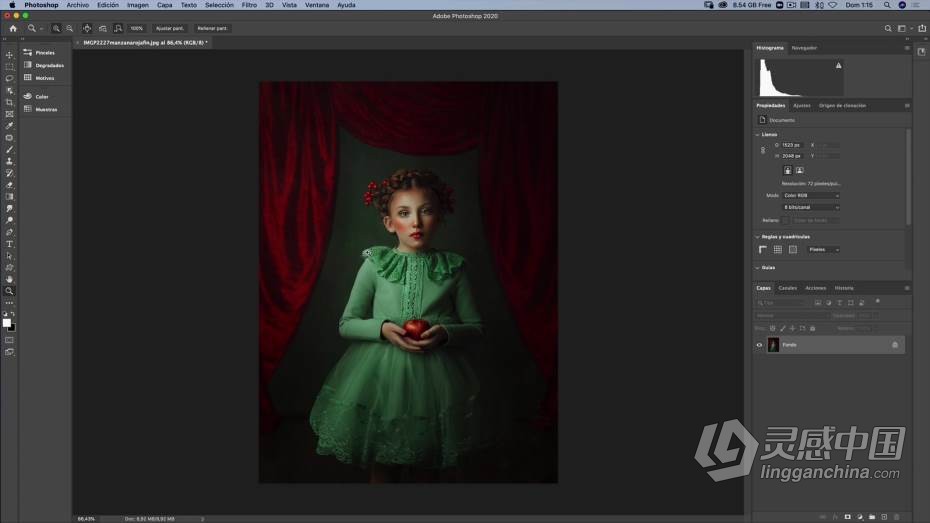Select the Eraser tool
This screenshot has height=523, width=930.
click(9, 185)
